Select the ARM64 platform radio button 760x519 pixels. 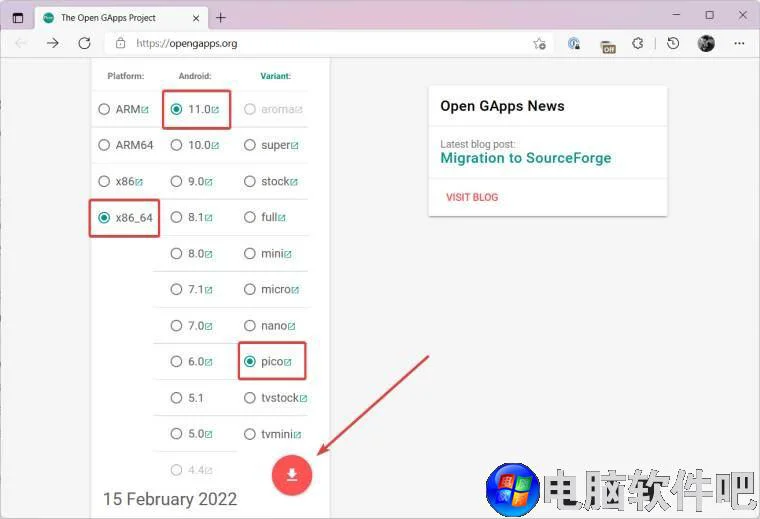(x=104, y=145)
